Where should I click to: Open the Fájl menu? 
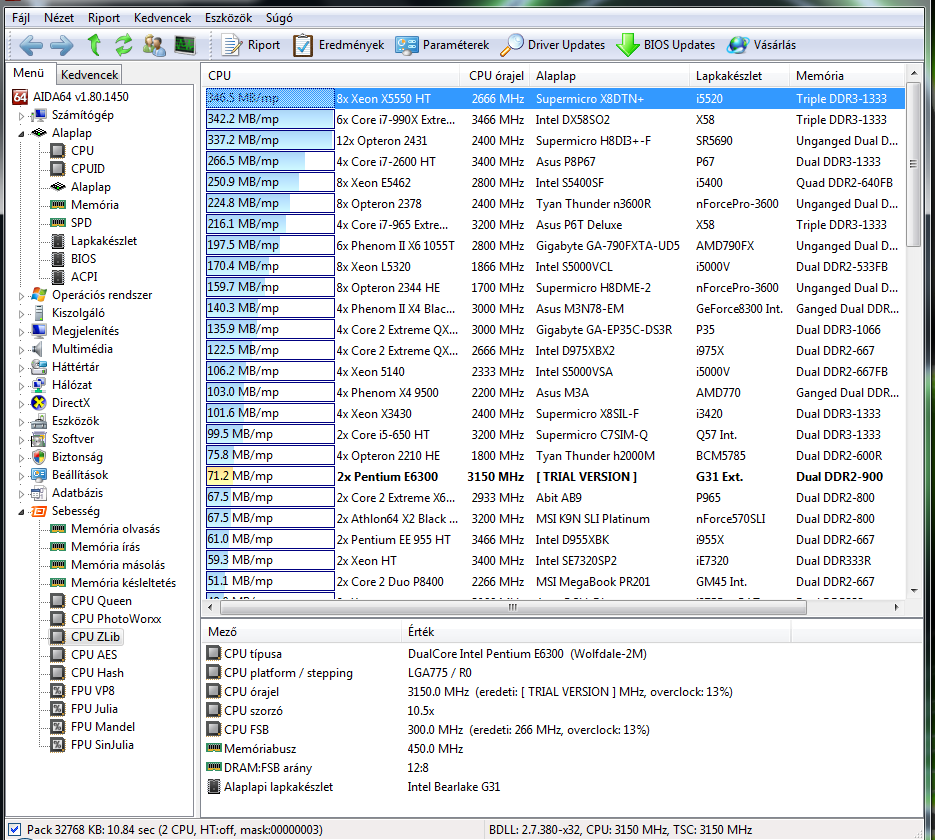(21, 18)
